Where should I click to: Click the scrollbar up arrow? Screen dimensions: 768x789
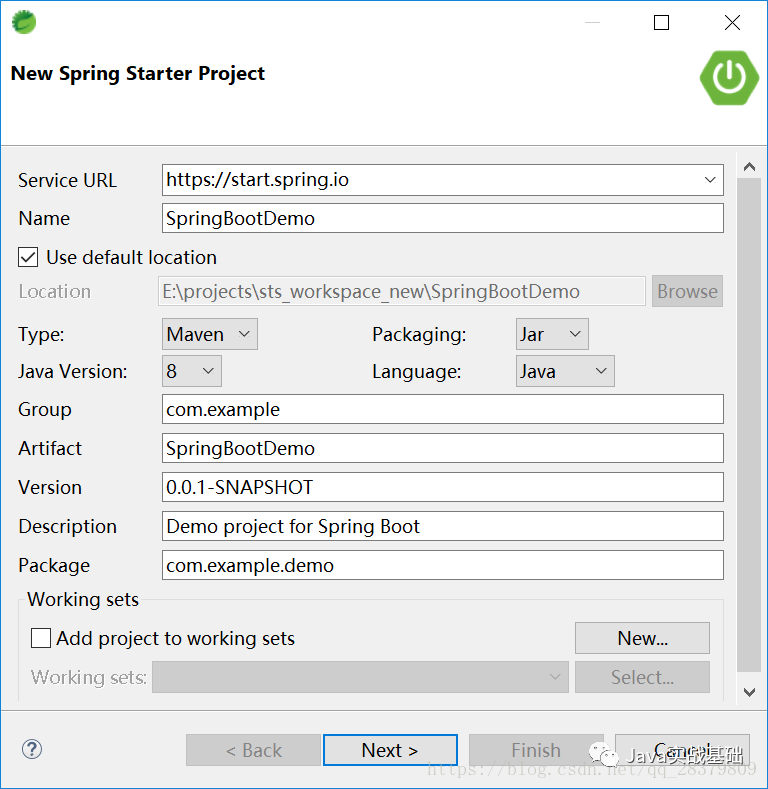(x=749, y=167)
